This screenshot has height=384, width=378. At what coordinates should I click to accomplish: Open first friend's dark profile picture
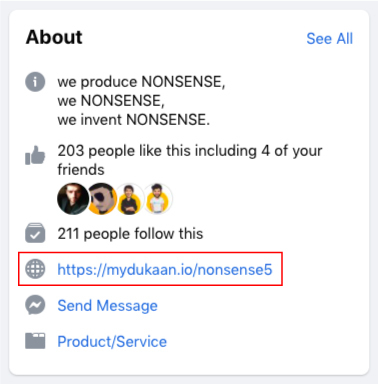click(73, 199)
